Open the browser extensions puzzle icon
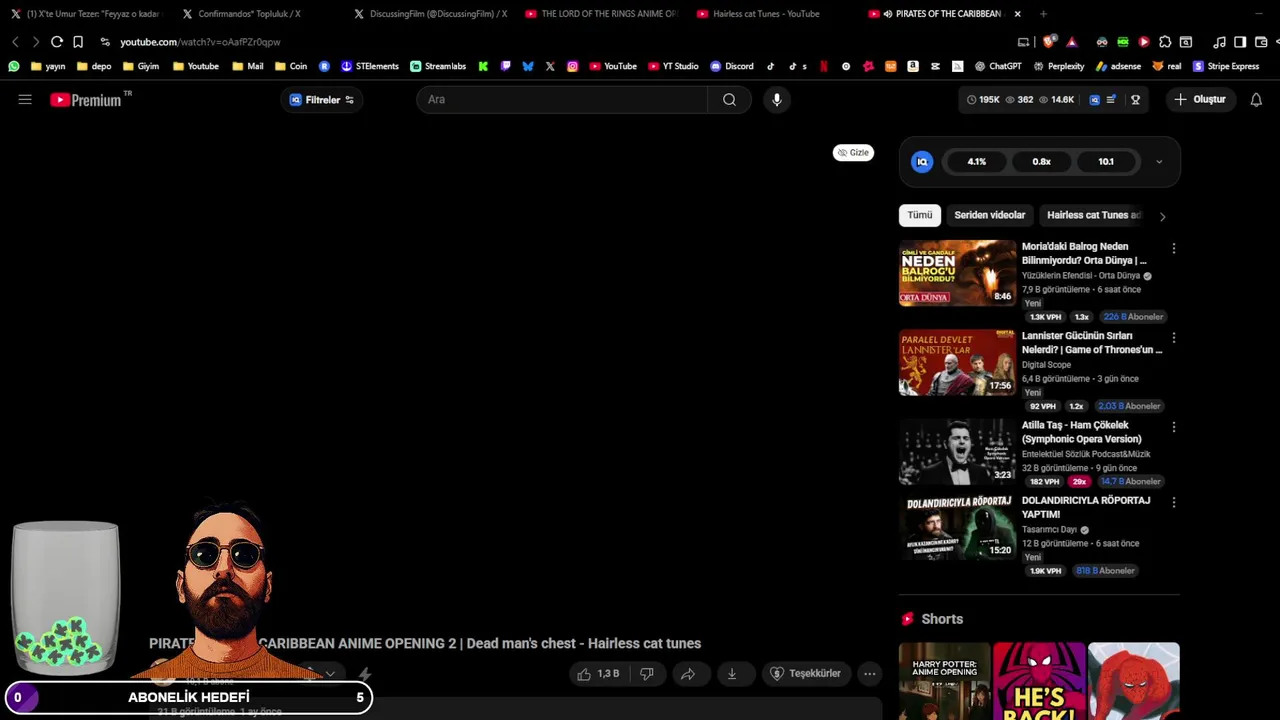The width and height of the screenshot is (1280, 720). [1165, 42]
